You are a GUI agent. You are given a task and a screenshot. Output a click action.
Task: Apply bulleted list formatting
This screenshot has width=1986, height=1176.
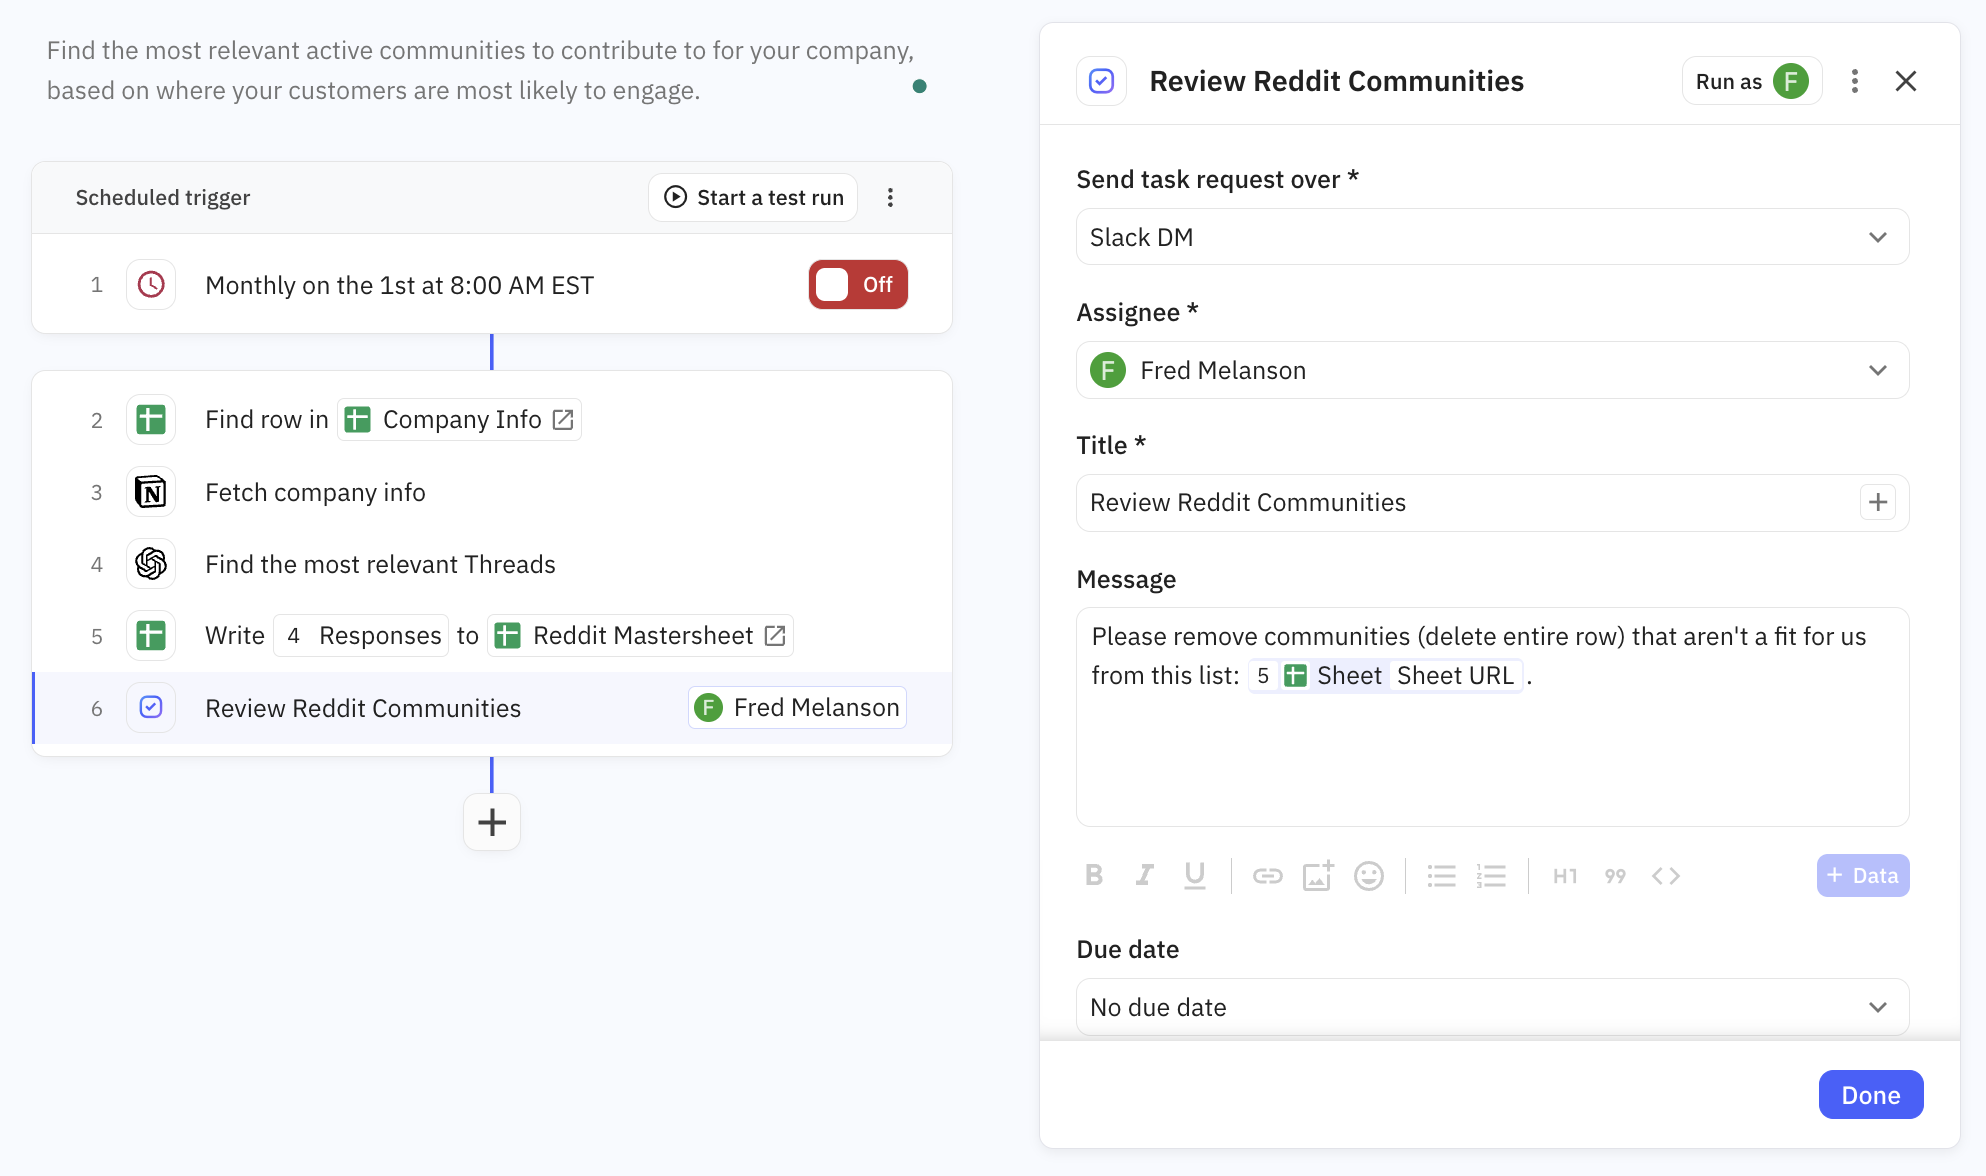tap(1441, 876)
